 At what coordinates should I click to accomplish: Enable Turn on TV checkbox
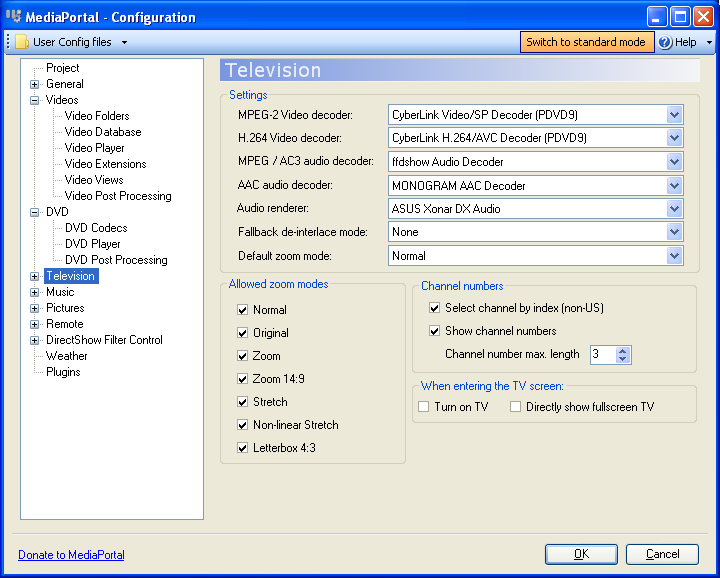(424, 407)
